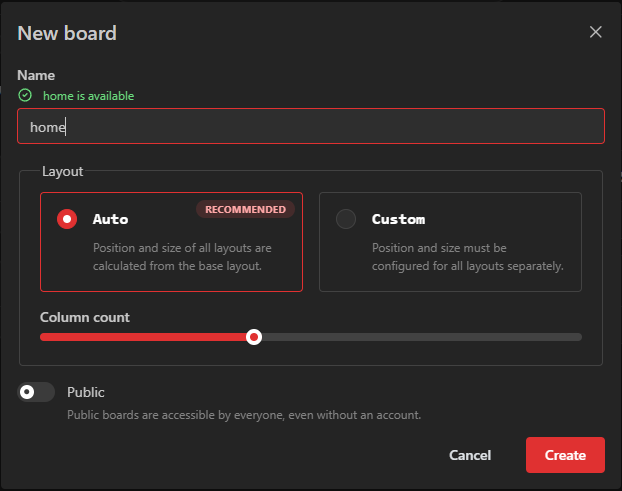Click the Public label text
Screen dimensions: 622x491
[x=86, y=392]
